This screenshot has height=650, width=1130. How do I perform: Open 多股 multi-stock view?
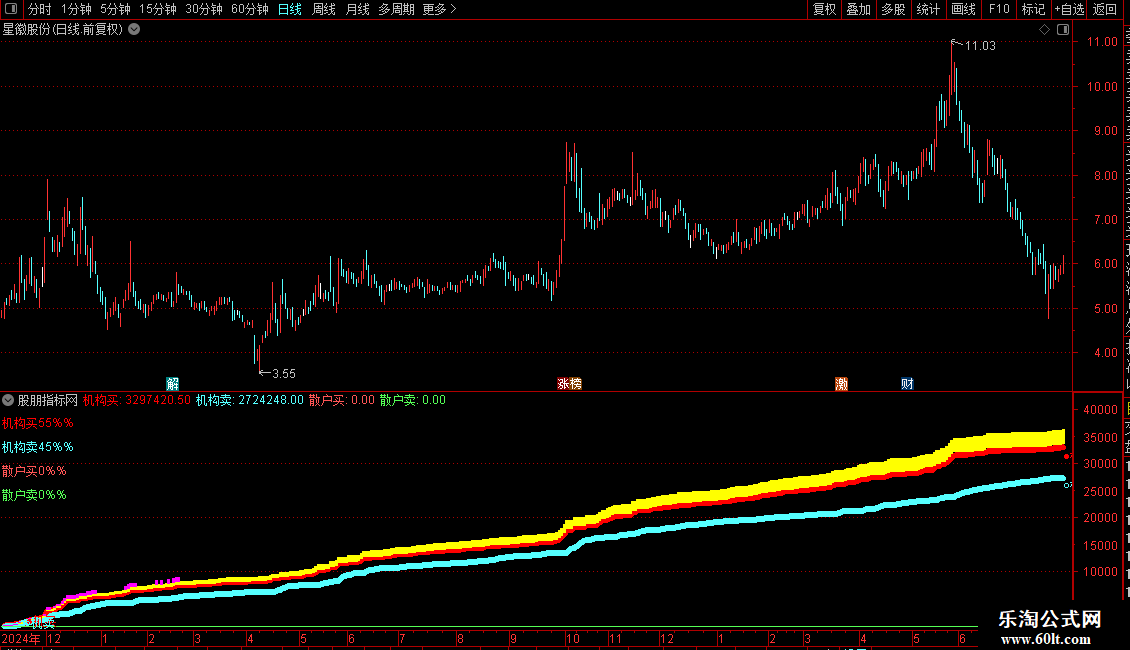894,9
